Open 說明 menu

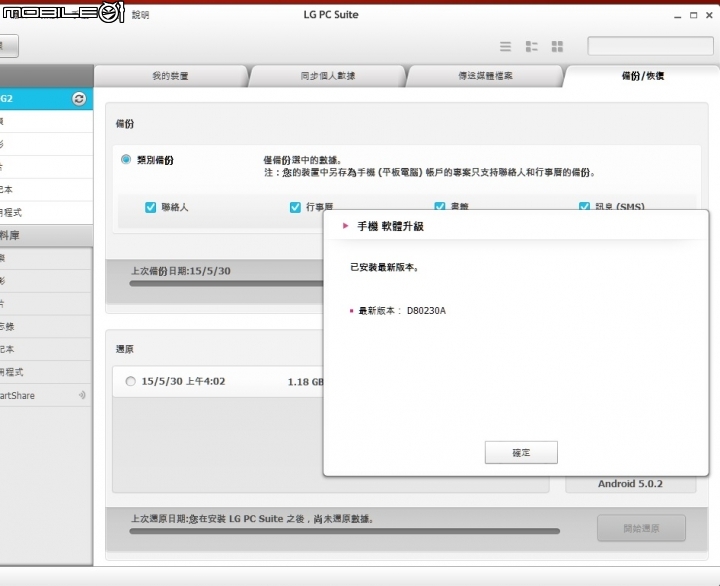pos(141,15)
